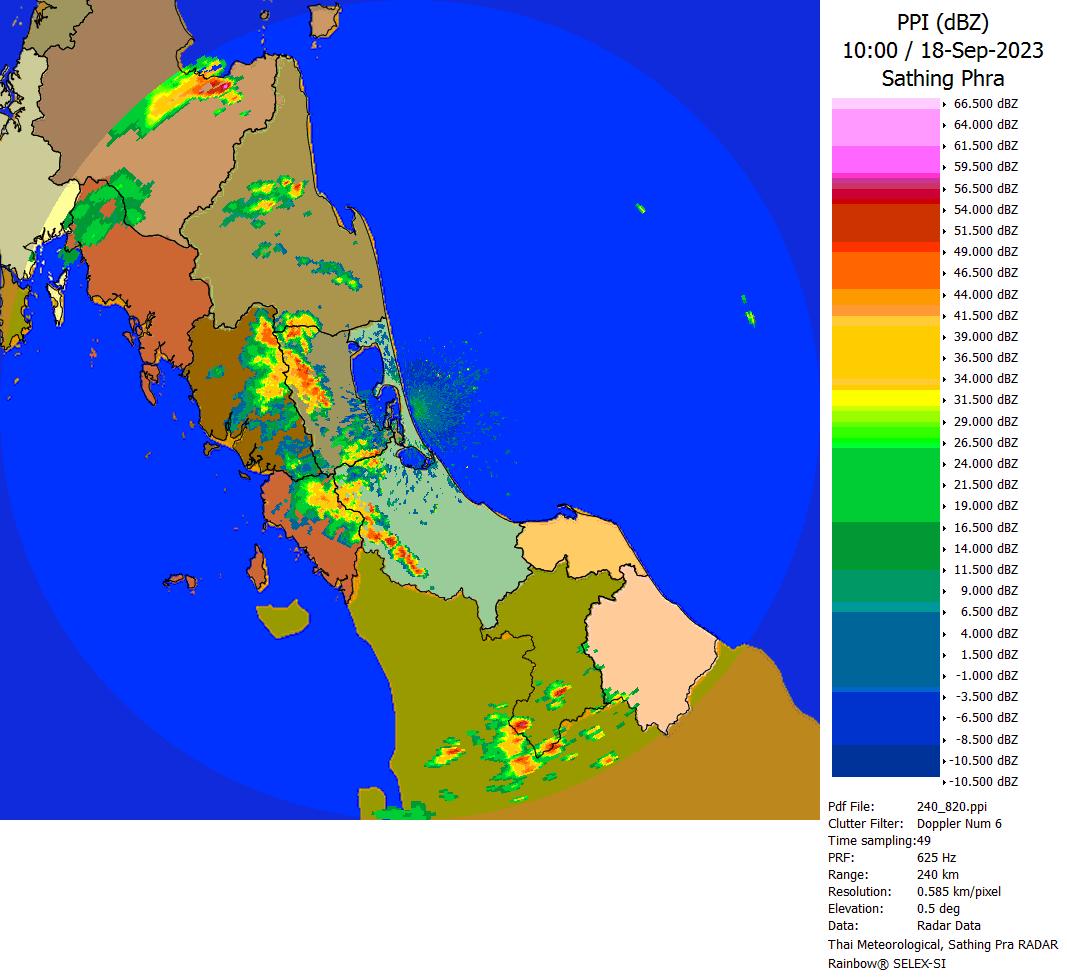Click the 54.000 dBZ legend arrow marker

(945, 210)
